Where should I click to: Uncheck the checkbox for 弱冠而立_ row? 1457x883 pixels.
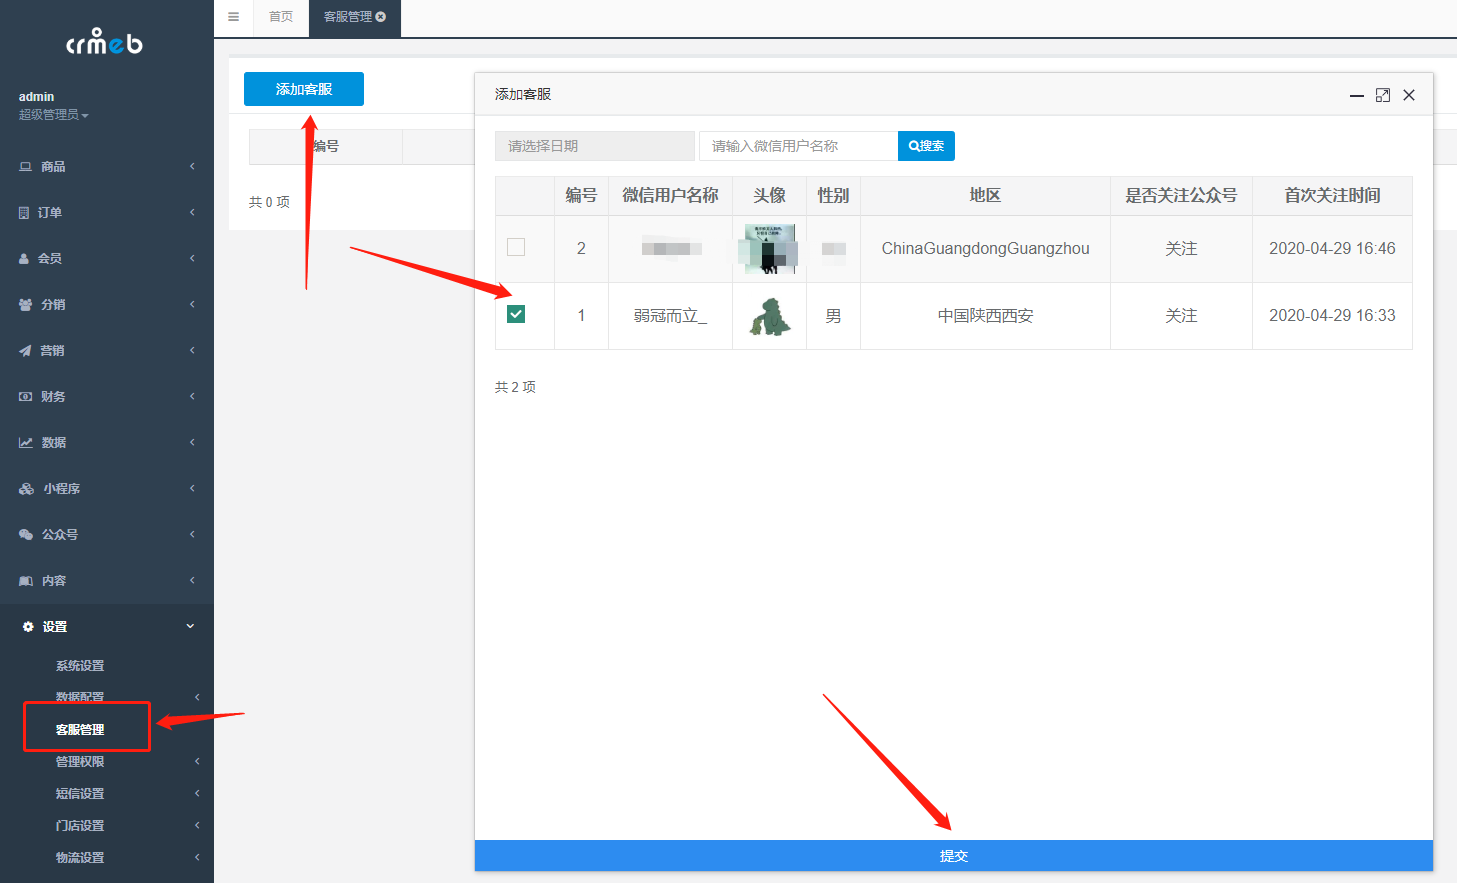516,314
